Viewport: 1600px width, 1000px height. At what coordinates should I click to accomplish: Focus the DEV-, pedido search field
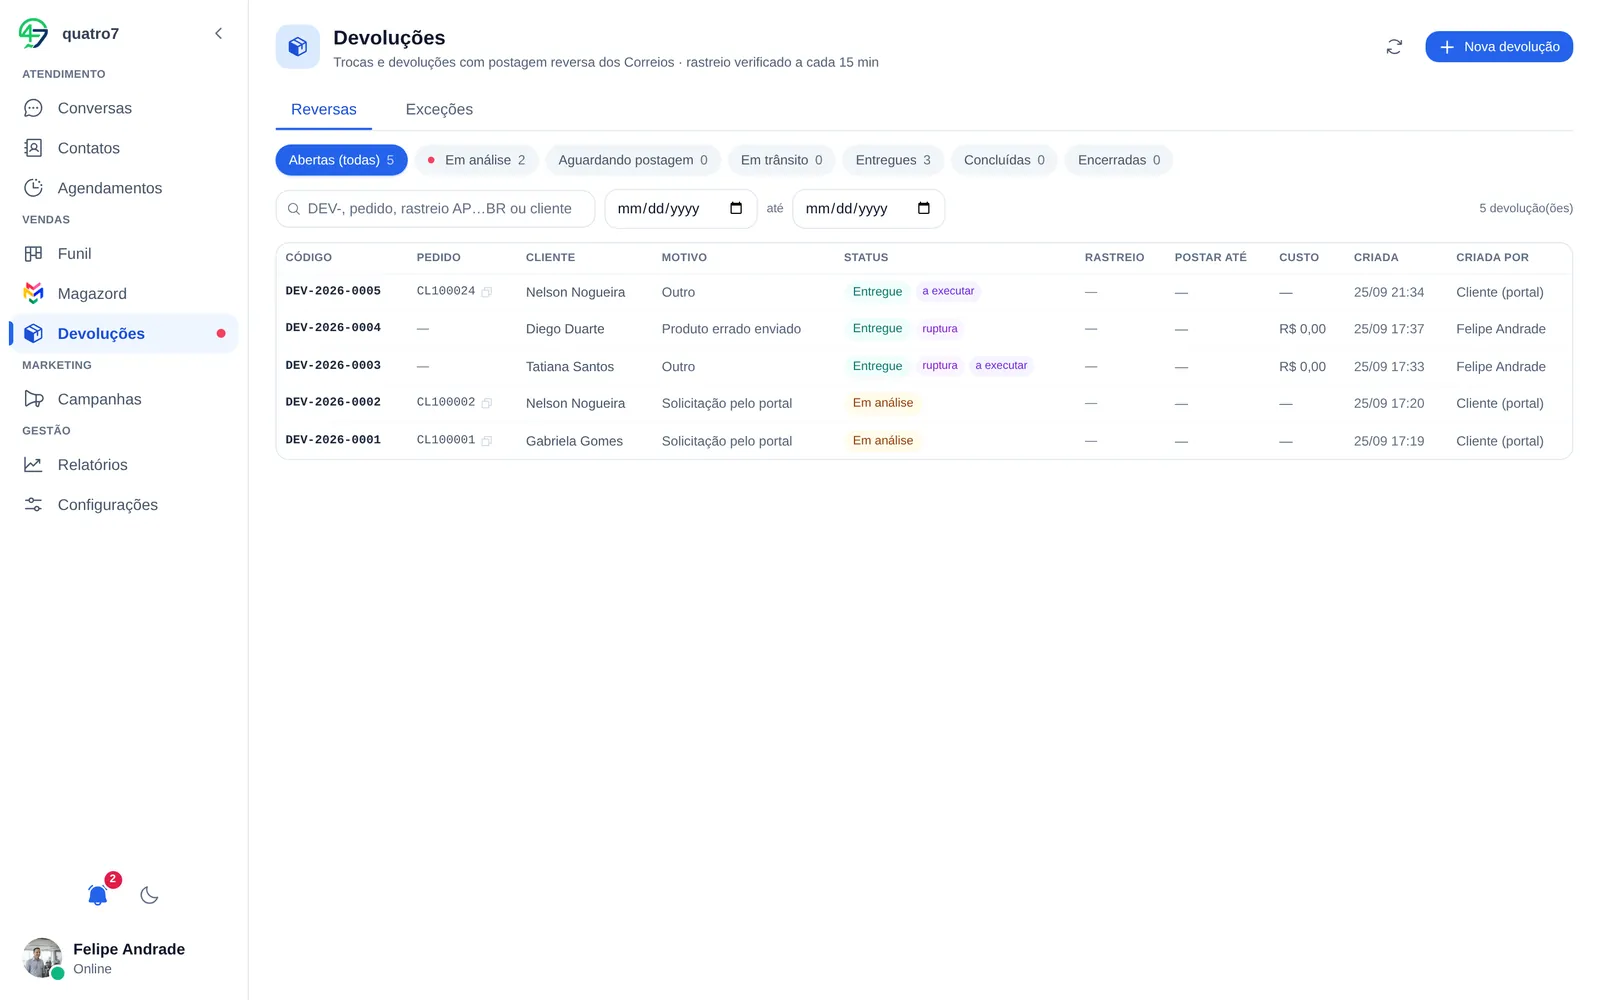pos(435,209)
